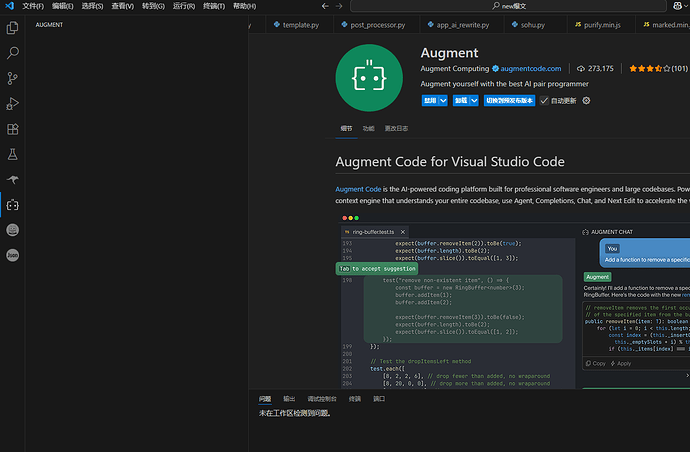Go forward with the right arrow
This screenshot has width=690, height=452.
339,6
